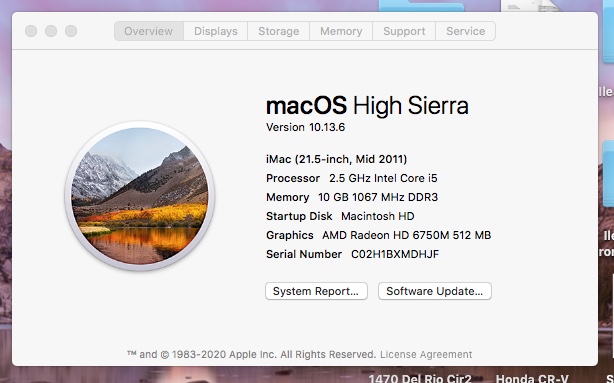Click the 10 GB 1067 MHz DDR3 value
Screen dimensions: 614x383
tap(378, 197)
